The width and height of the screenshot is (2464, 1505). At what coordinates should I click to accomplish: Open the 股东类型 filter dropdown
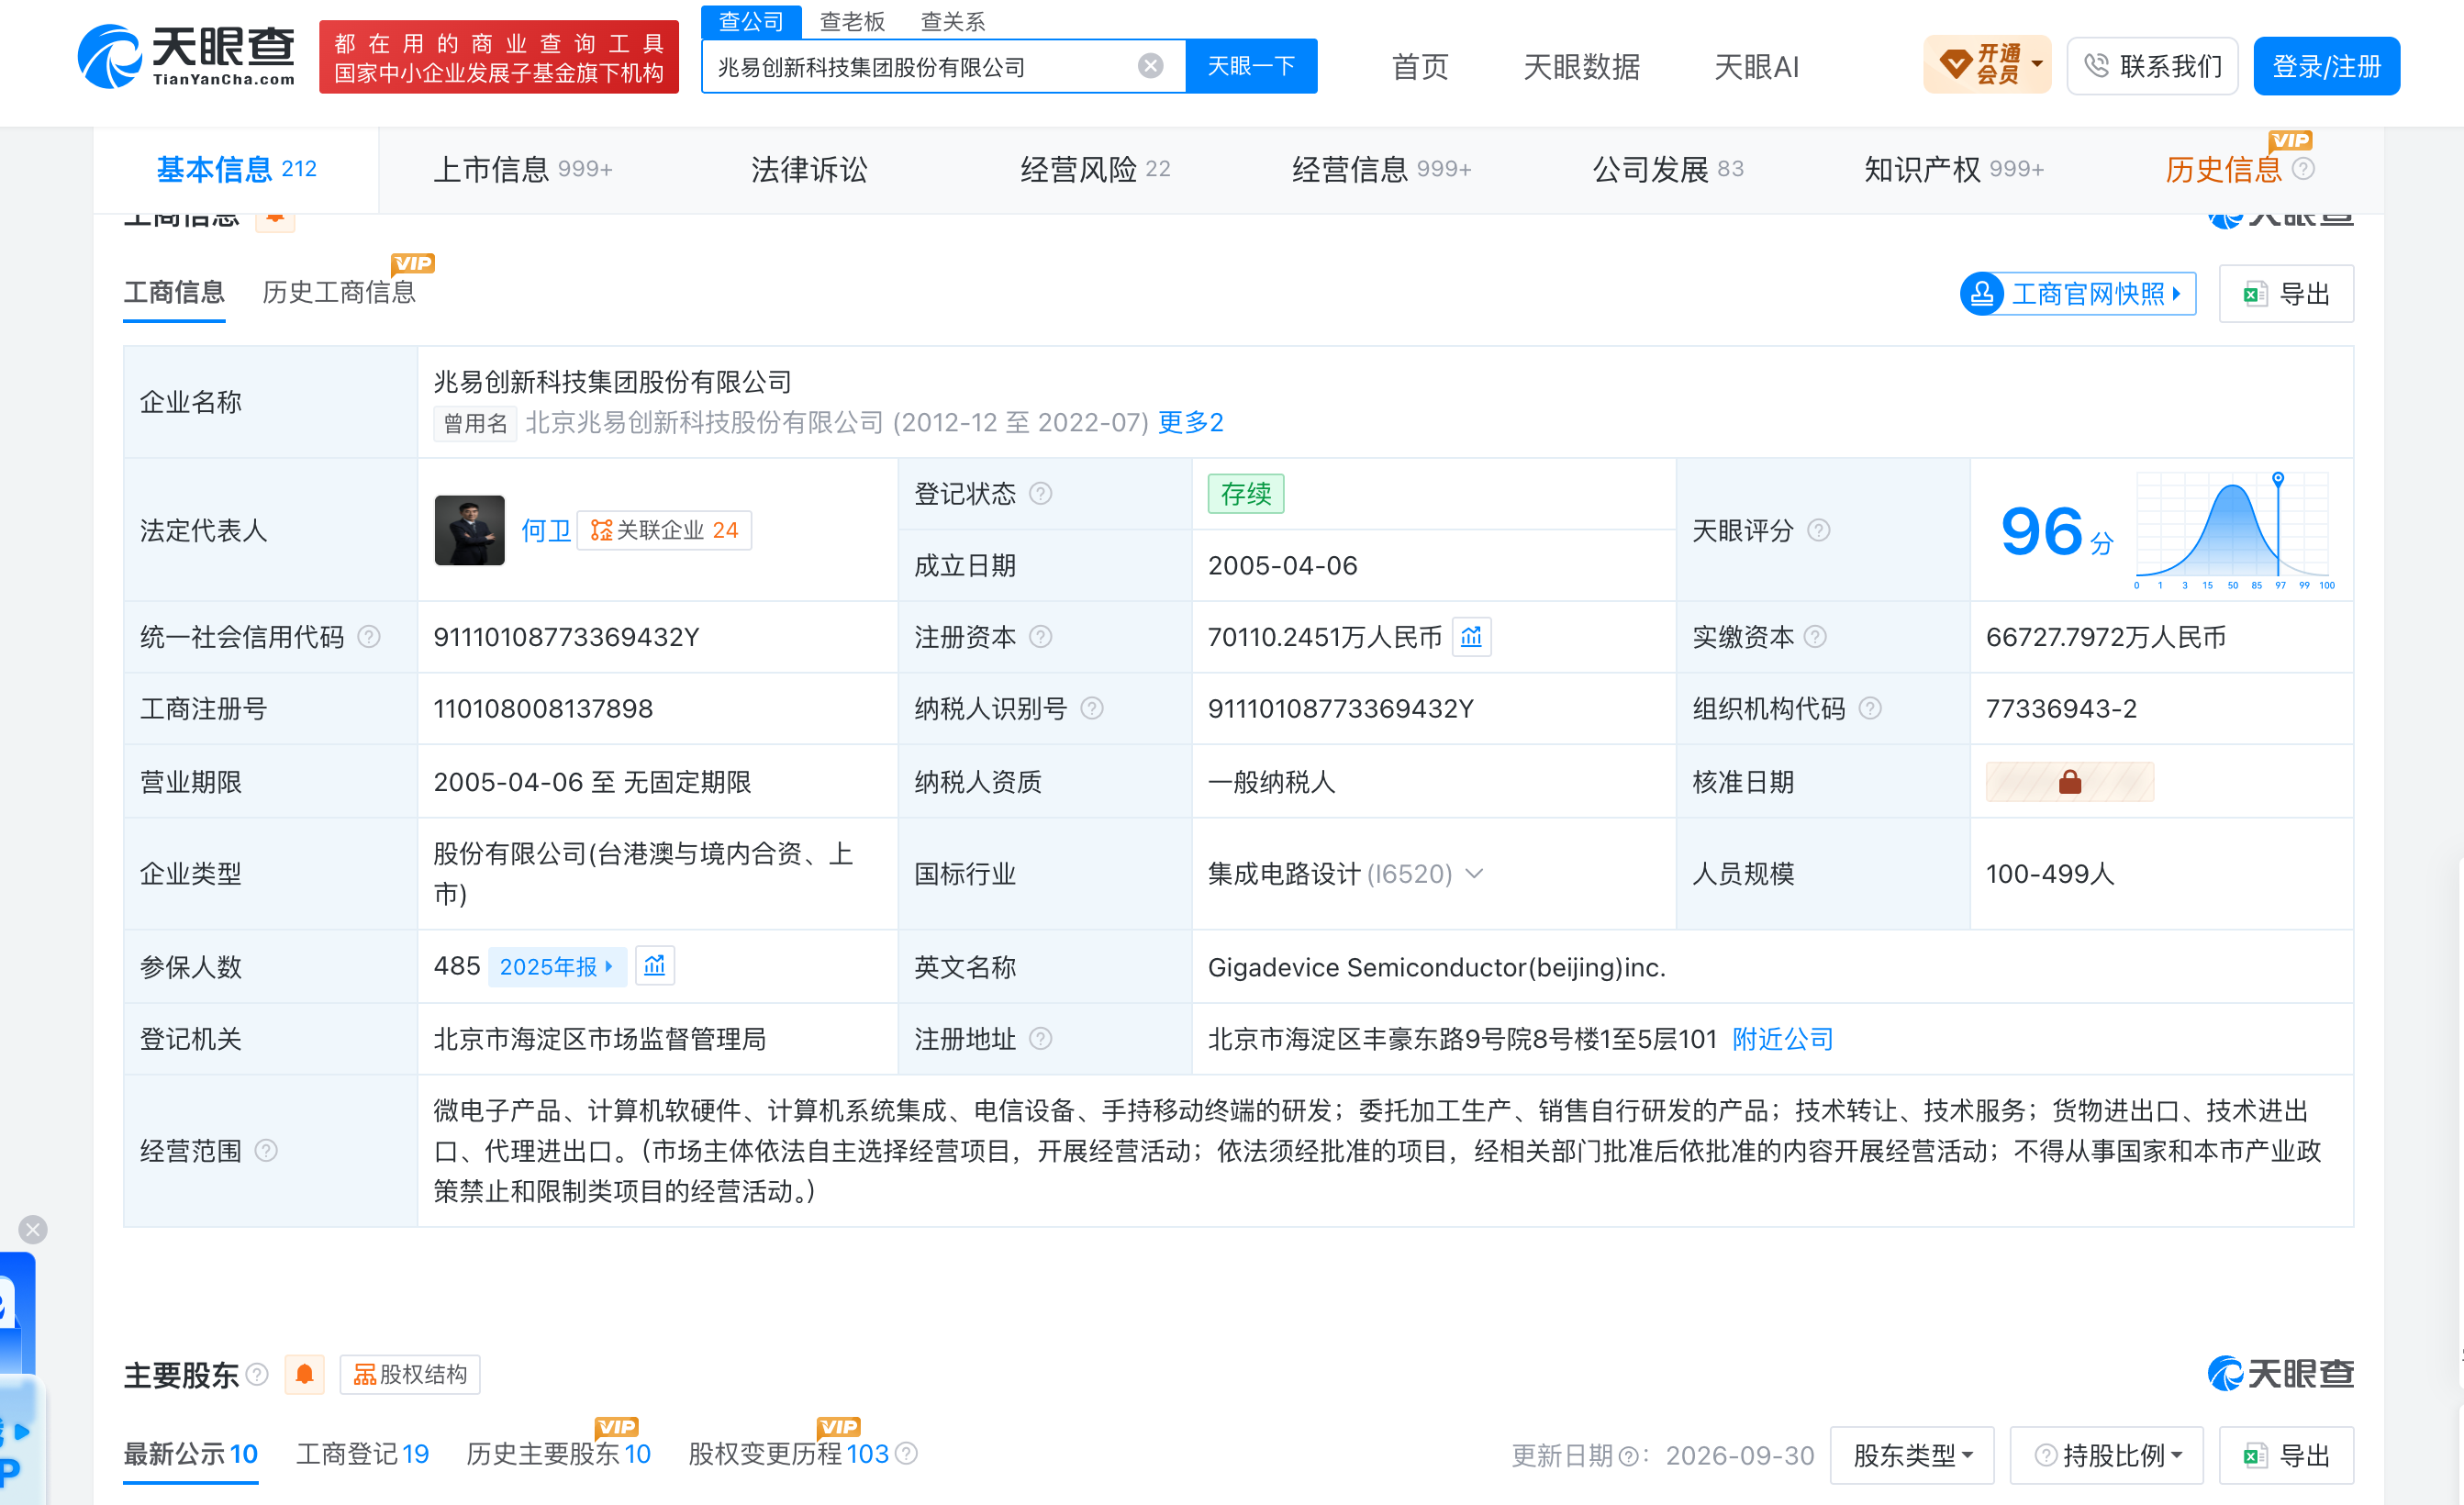coord(1911,1455)
